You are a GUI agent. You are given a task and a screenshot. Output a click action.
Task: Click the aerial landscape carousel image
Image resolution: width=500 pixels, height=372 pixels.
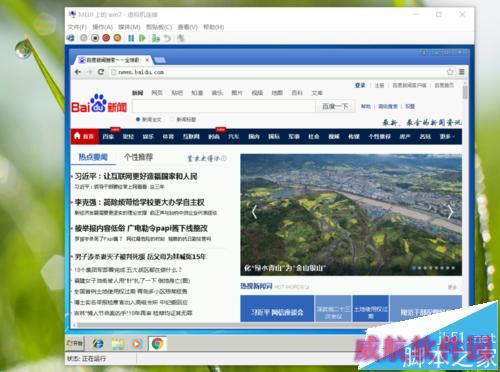click(351, 214)
